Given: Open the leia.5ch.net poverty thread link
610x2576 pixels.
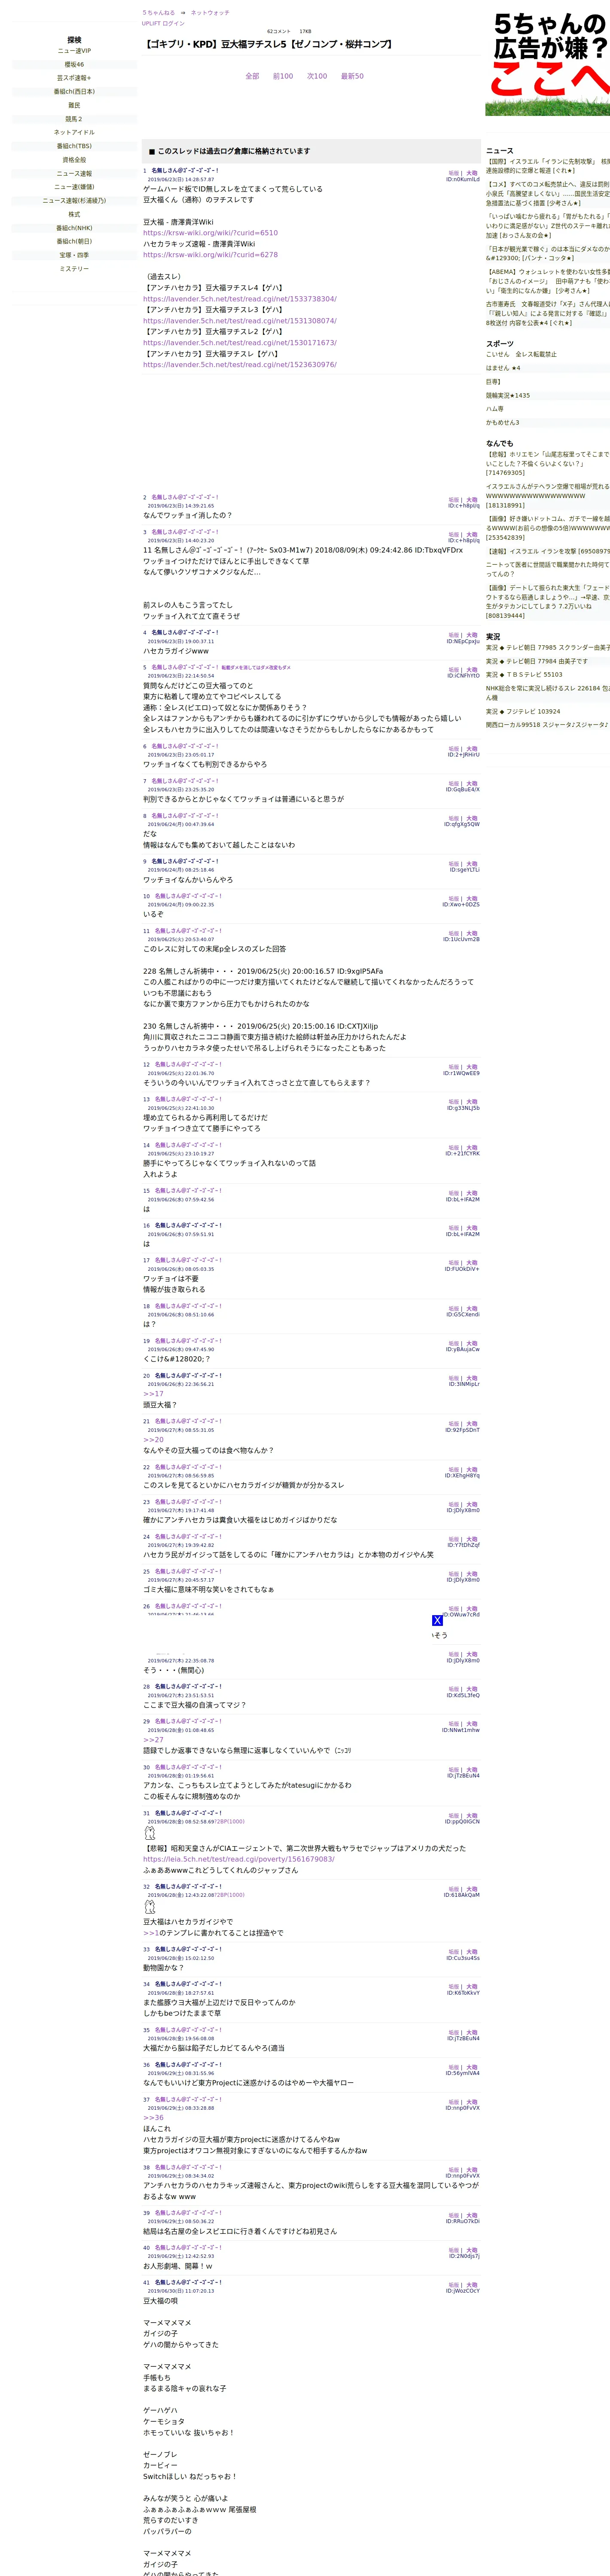Looking at the screenshot, I should (x=239, y=1859).
